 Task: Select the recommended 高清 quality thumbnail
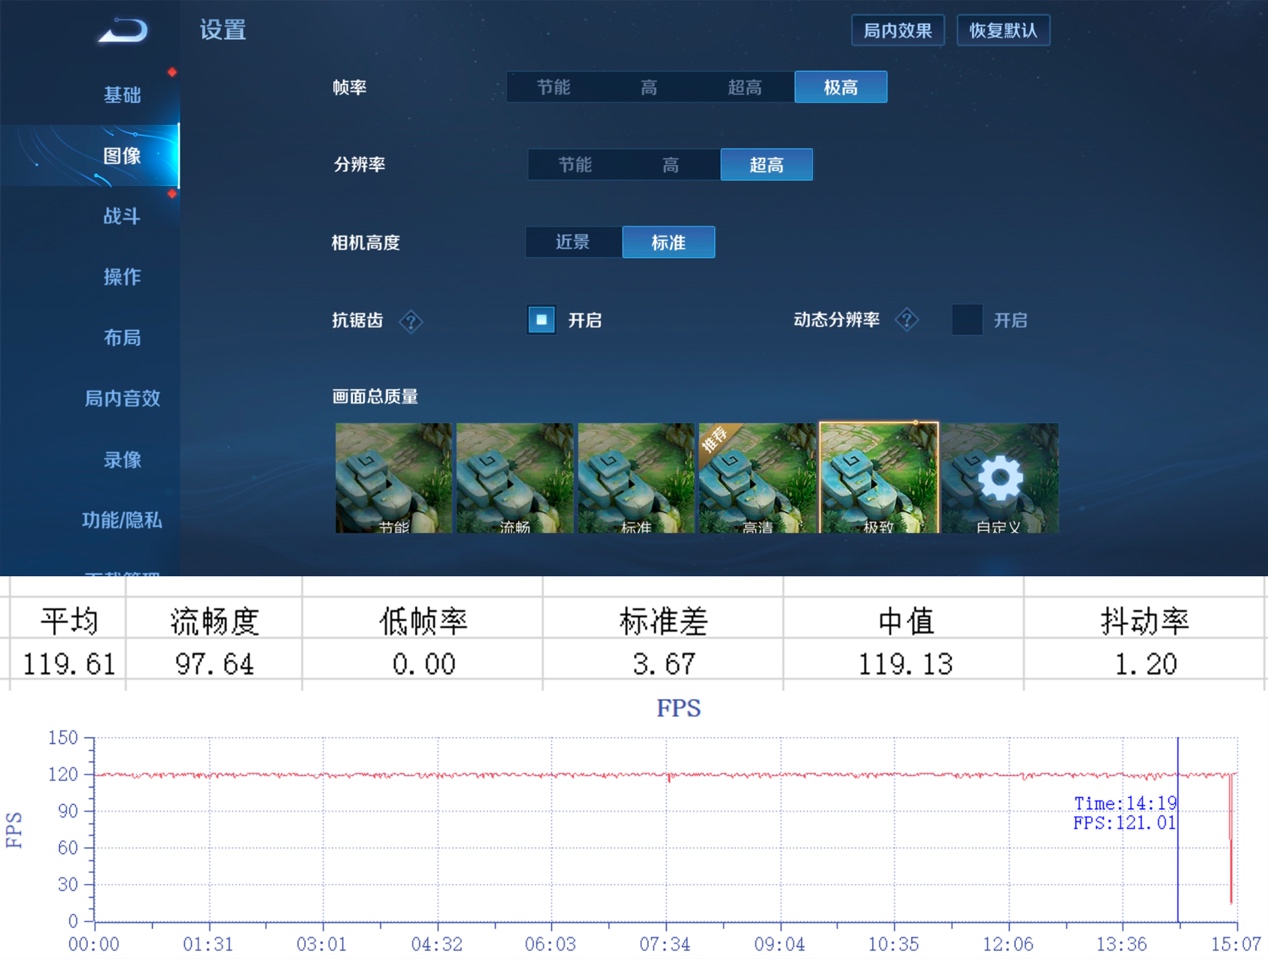tap(756, 478)
